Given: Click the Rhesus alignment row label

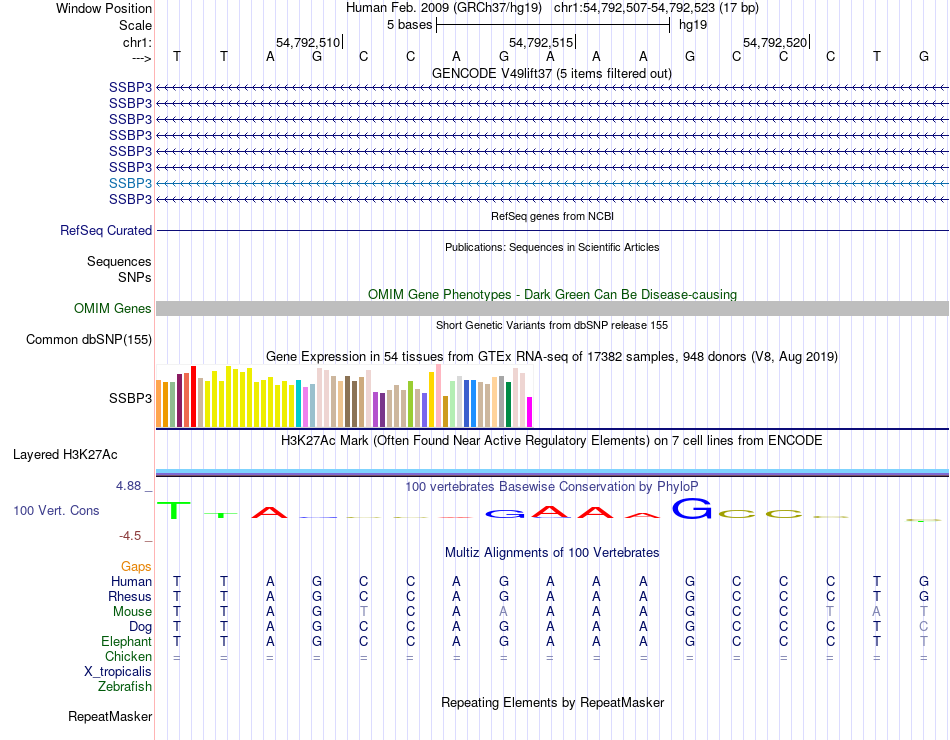Looking at the screenshot, I should tap(130, 596).
